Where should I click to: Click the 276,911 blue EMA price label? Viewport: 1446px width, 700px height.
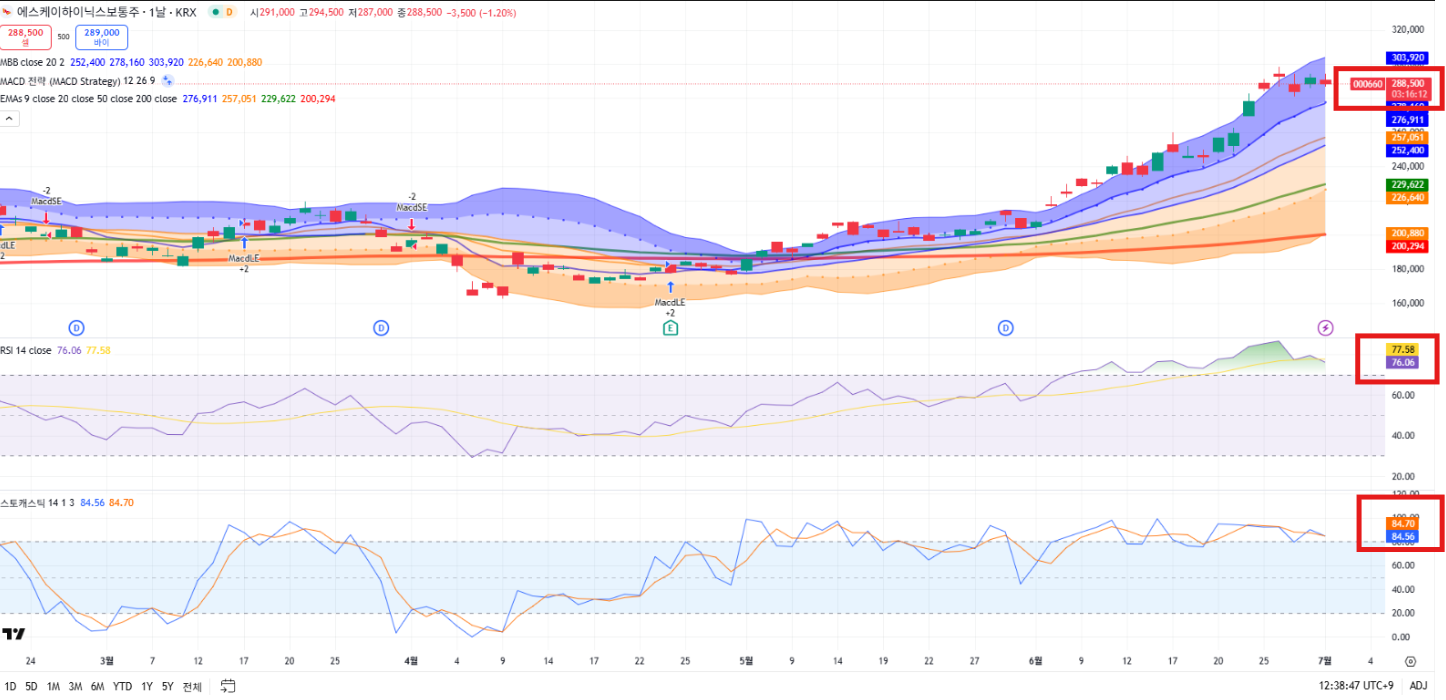pyautogui.click(x=1407, y=120)
